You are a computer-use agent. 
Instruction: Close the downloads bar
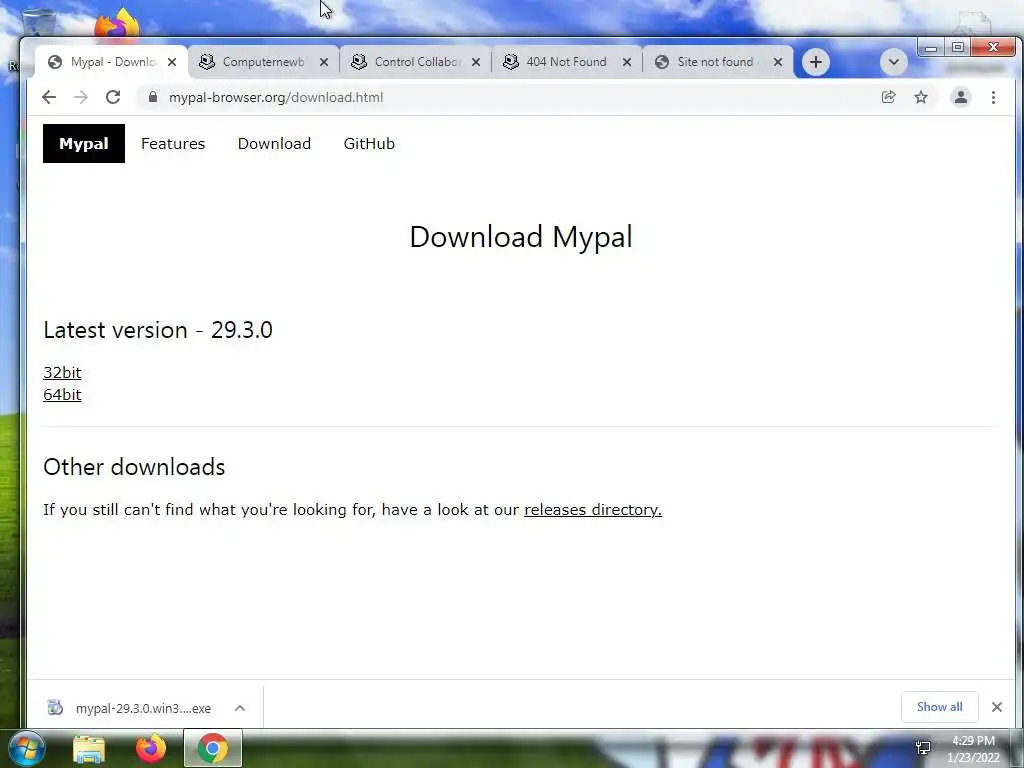pyautogui.click(x=997, y=707)
